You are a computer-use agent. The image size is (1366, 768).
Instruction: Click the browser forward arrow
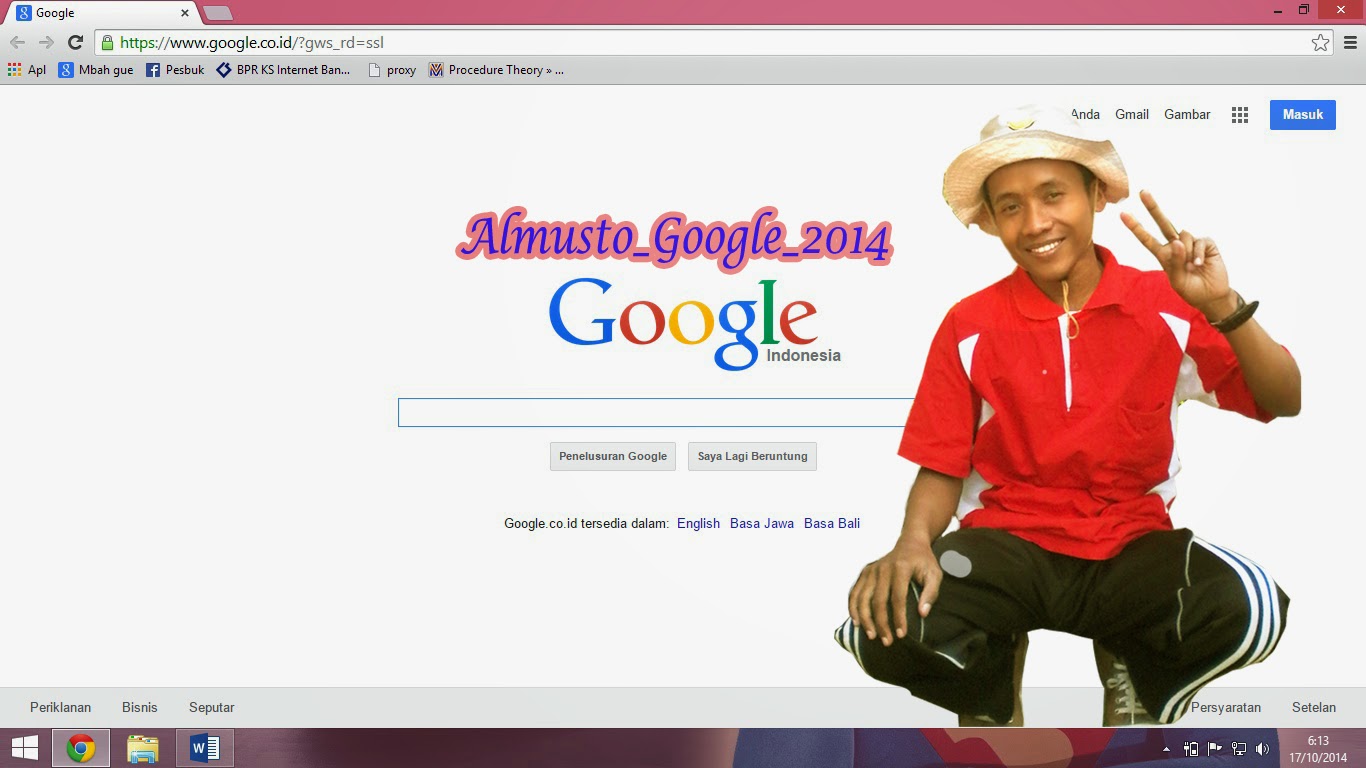click(x=46, y=42)
